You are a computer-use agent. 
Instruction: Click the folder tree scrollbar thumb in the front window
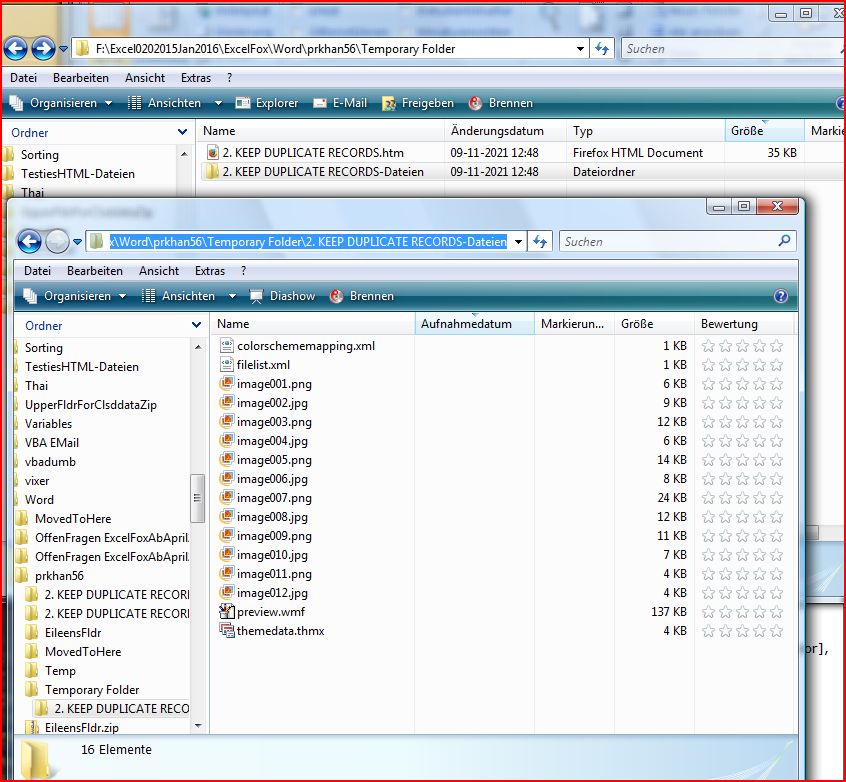[x=197, y=498]
